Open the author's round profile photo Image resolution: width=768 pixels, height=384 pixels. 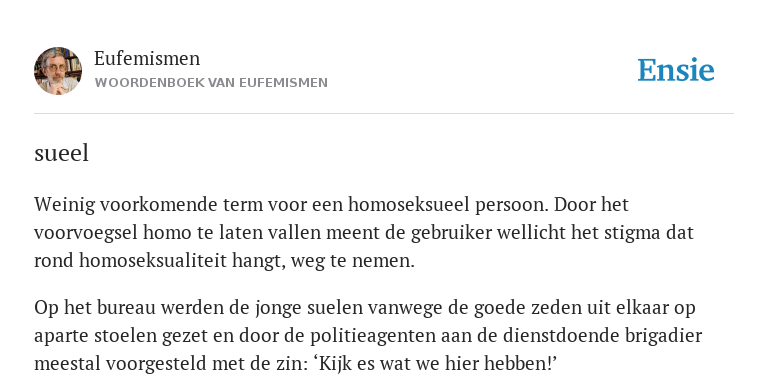coord(58,71)
